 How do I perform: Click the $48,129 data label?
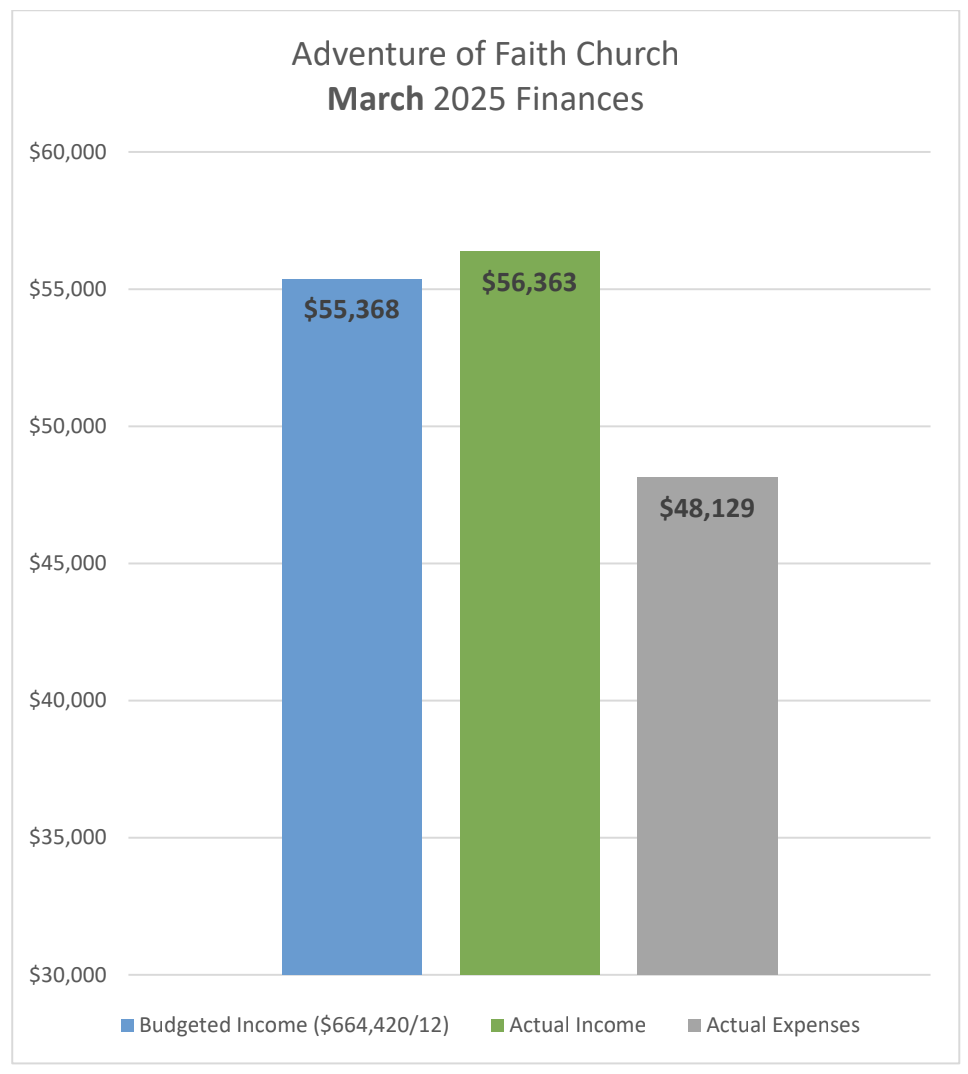pyautogui.click(x=707, y=508)
